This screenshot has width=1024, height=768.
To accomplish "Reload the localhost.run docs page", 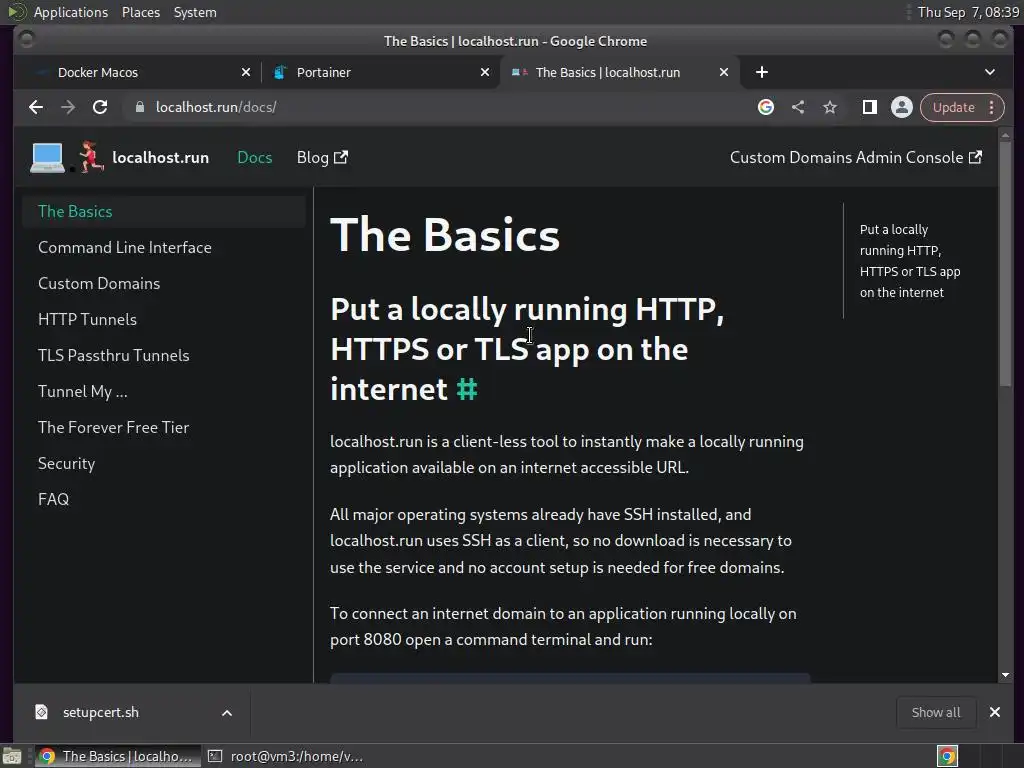I will [x=100, y=107].
